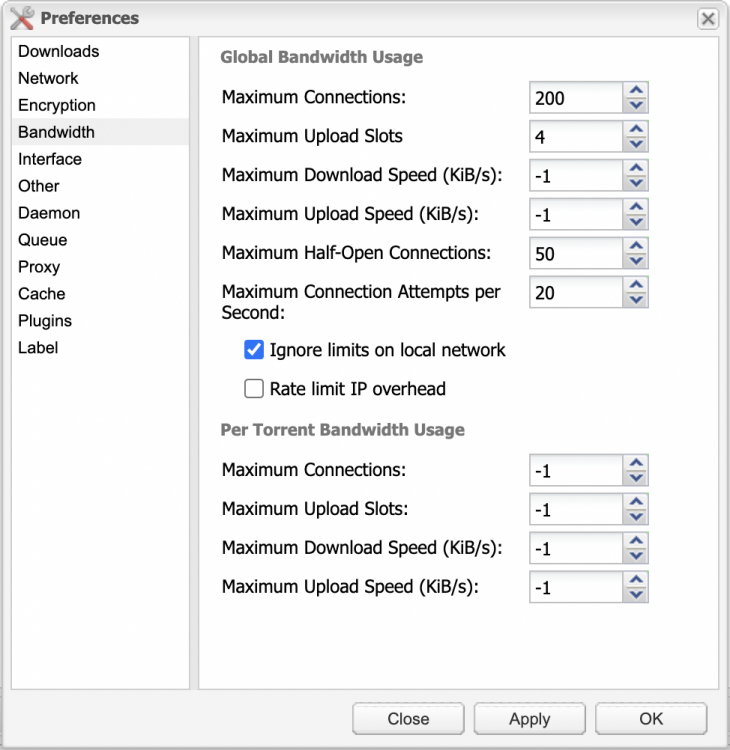This screenshot has width=730, height=750.
Task: Increase per-torrent Maximum Connections value
Action: coord(636,463)
